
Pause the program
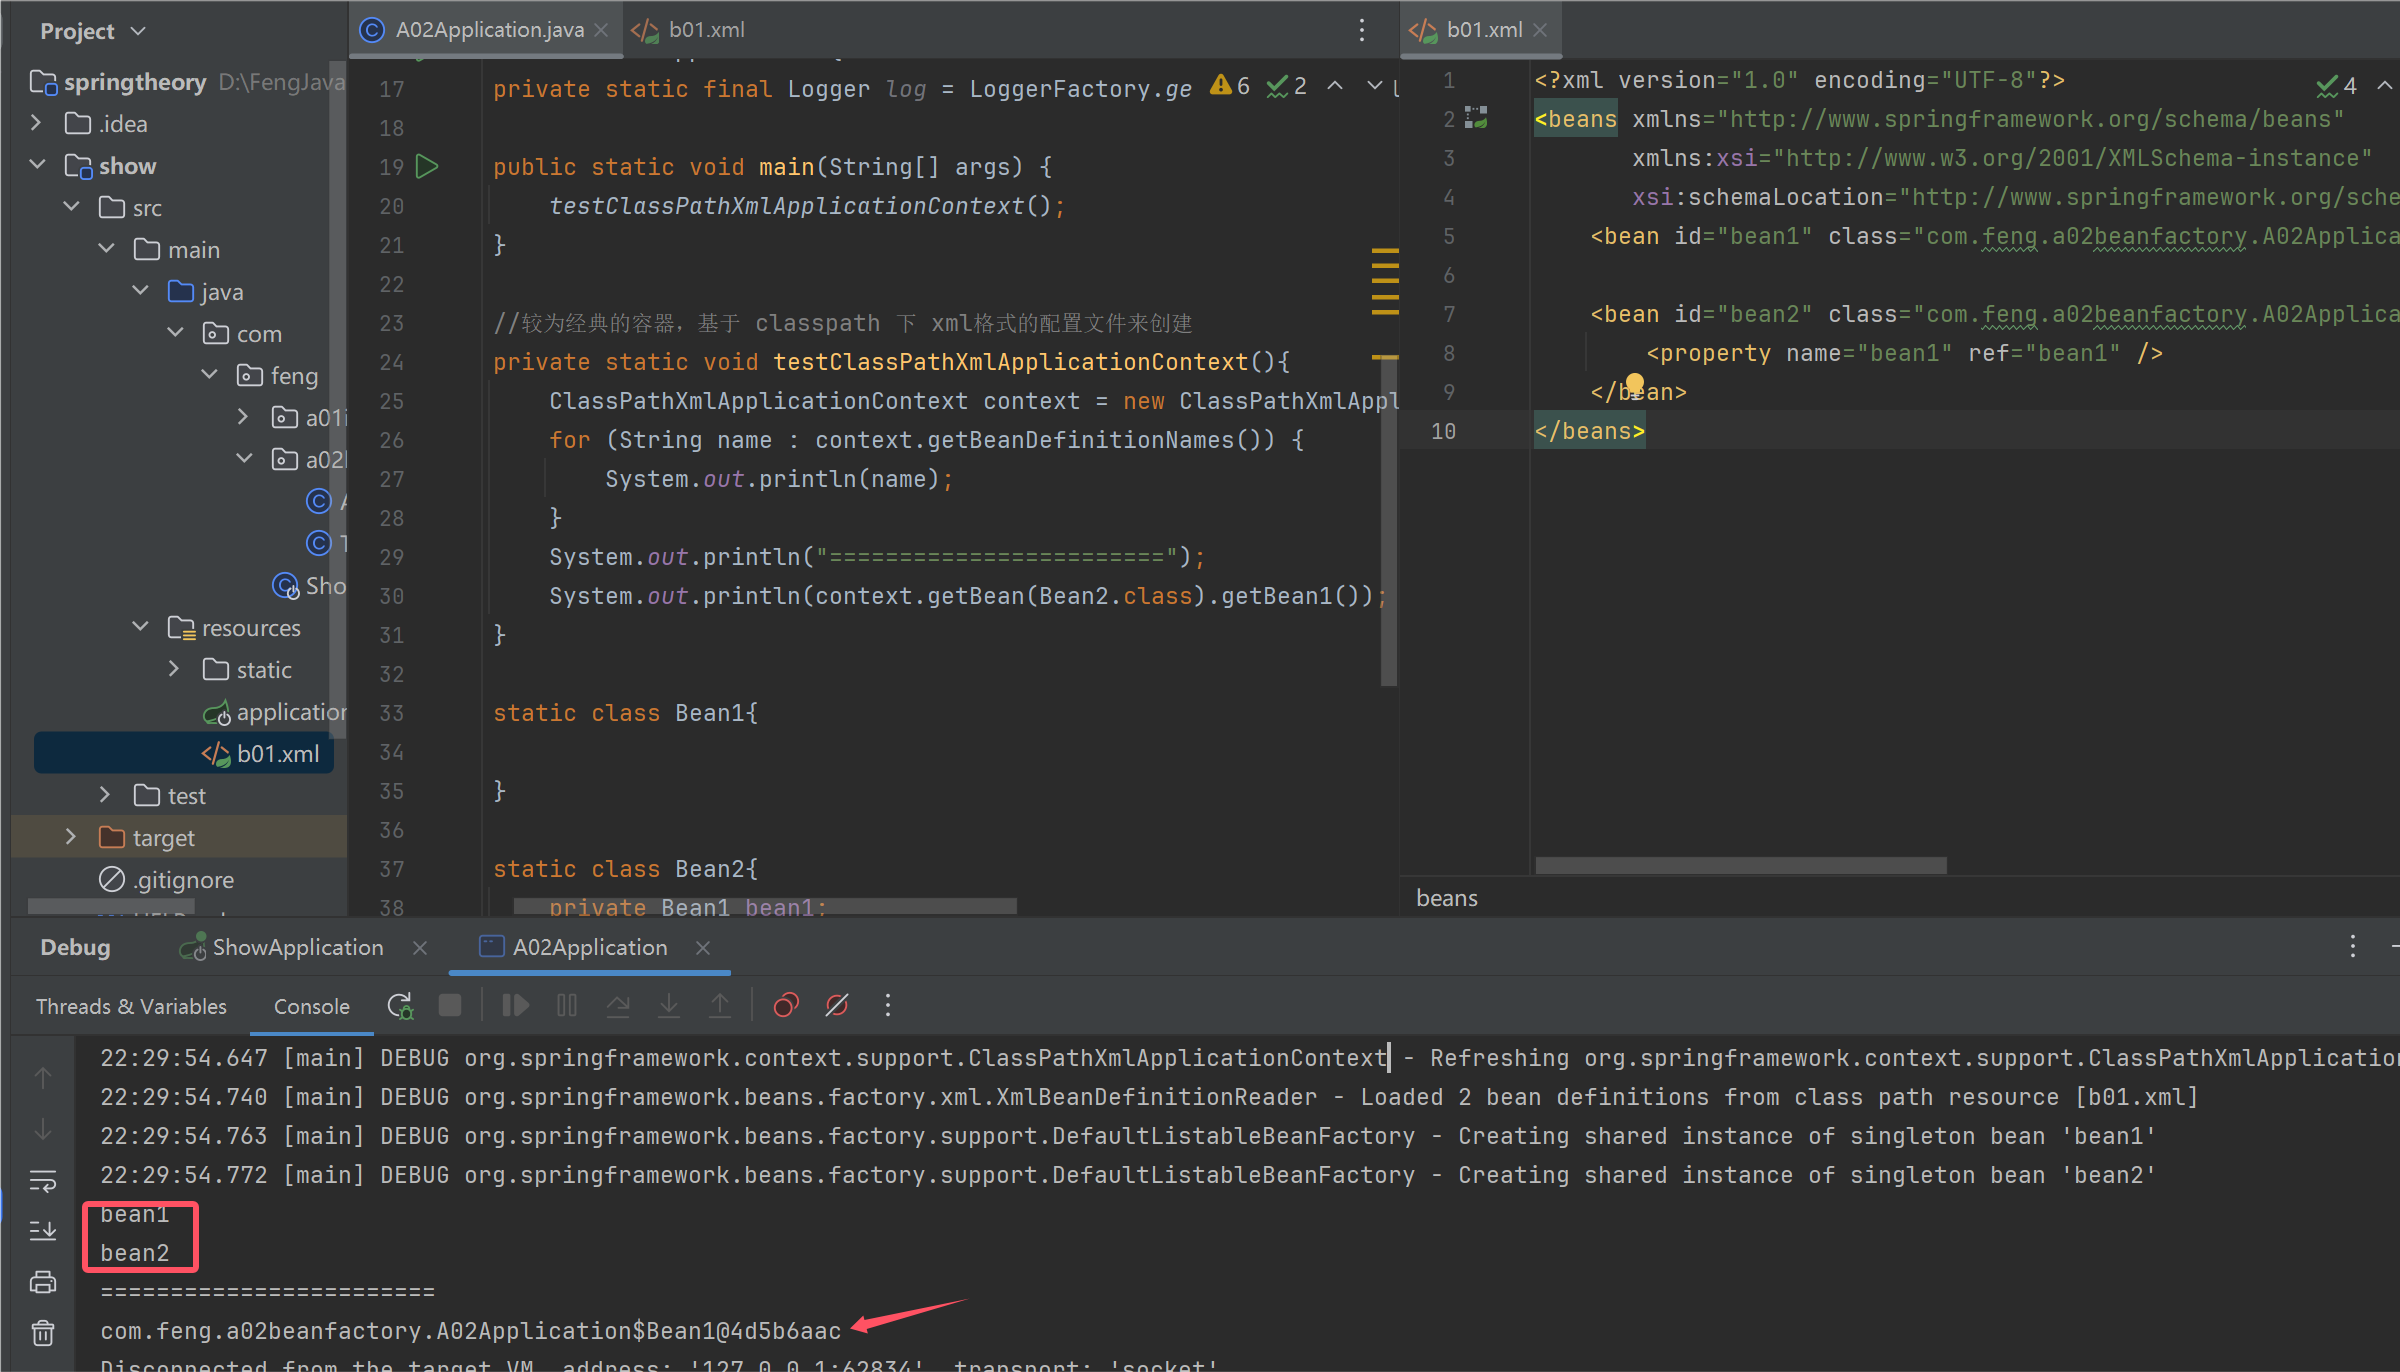pyautogui.click(x=567, y=1006)
